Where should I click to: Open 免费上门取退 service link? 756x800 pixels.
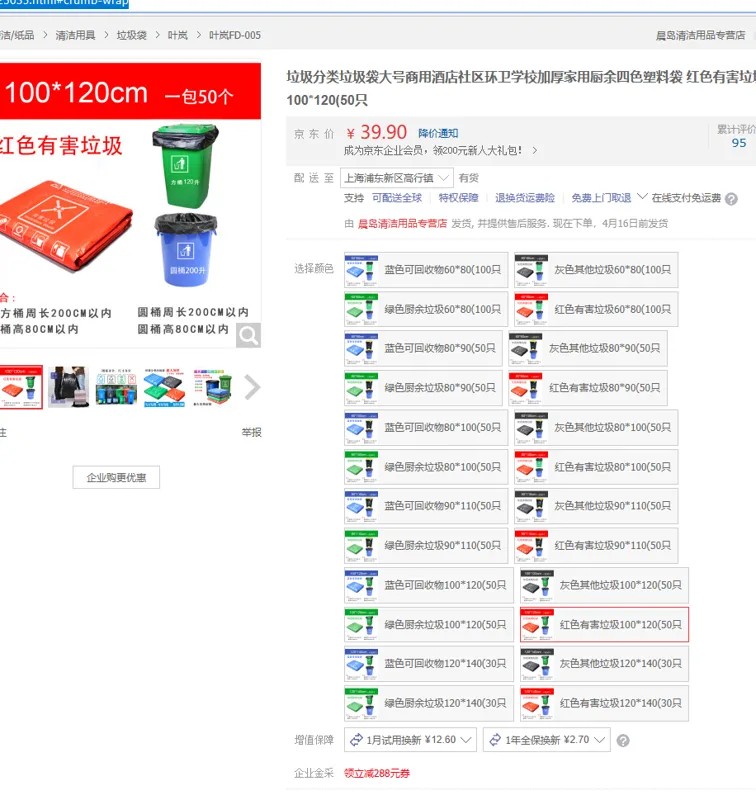pos(601,198)
